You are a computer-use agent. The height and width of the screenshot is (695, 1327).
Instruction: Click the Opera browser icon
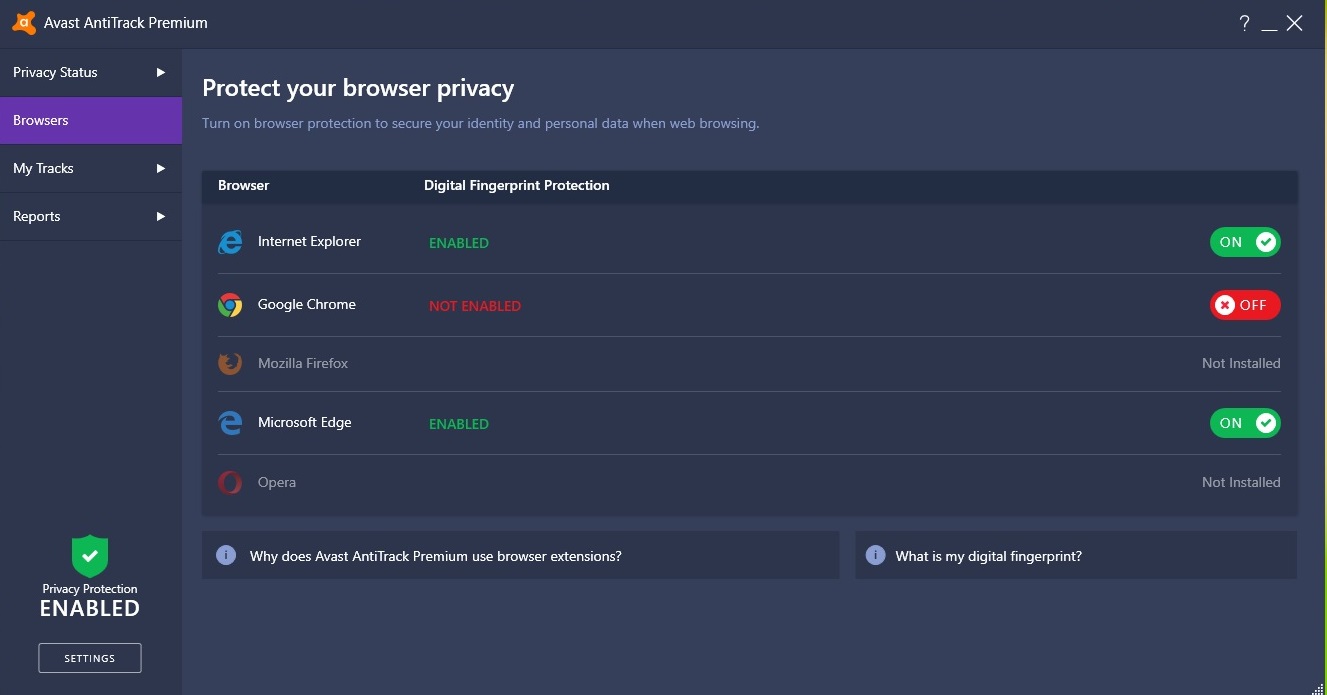(x=230, y=483)
